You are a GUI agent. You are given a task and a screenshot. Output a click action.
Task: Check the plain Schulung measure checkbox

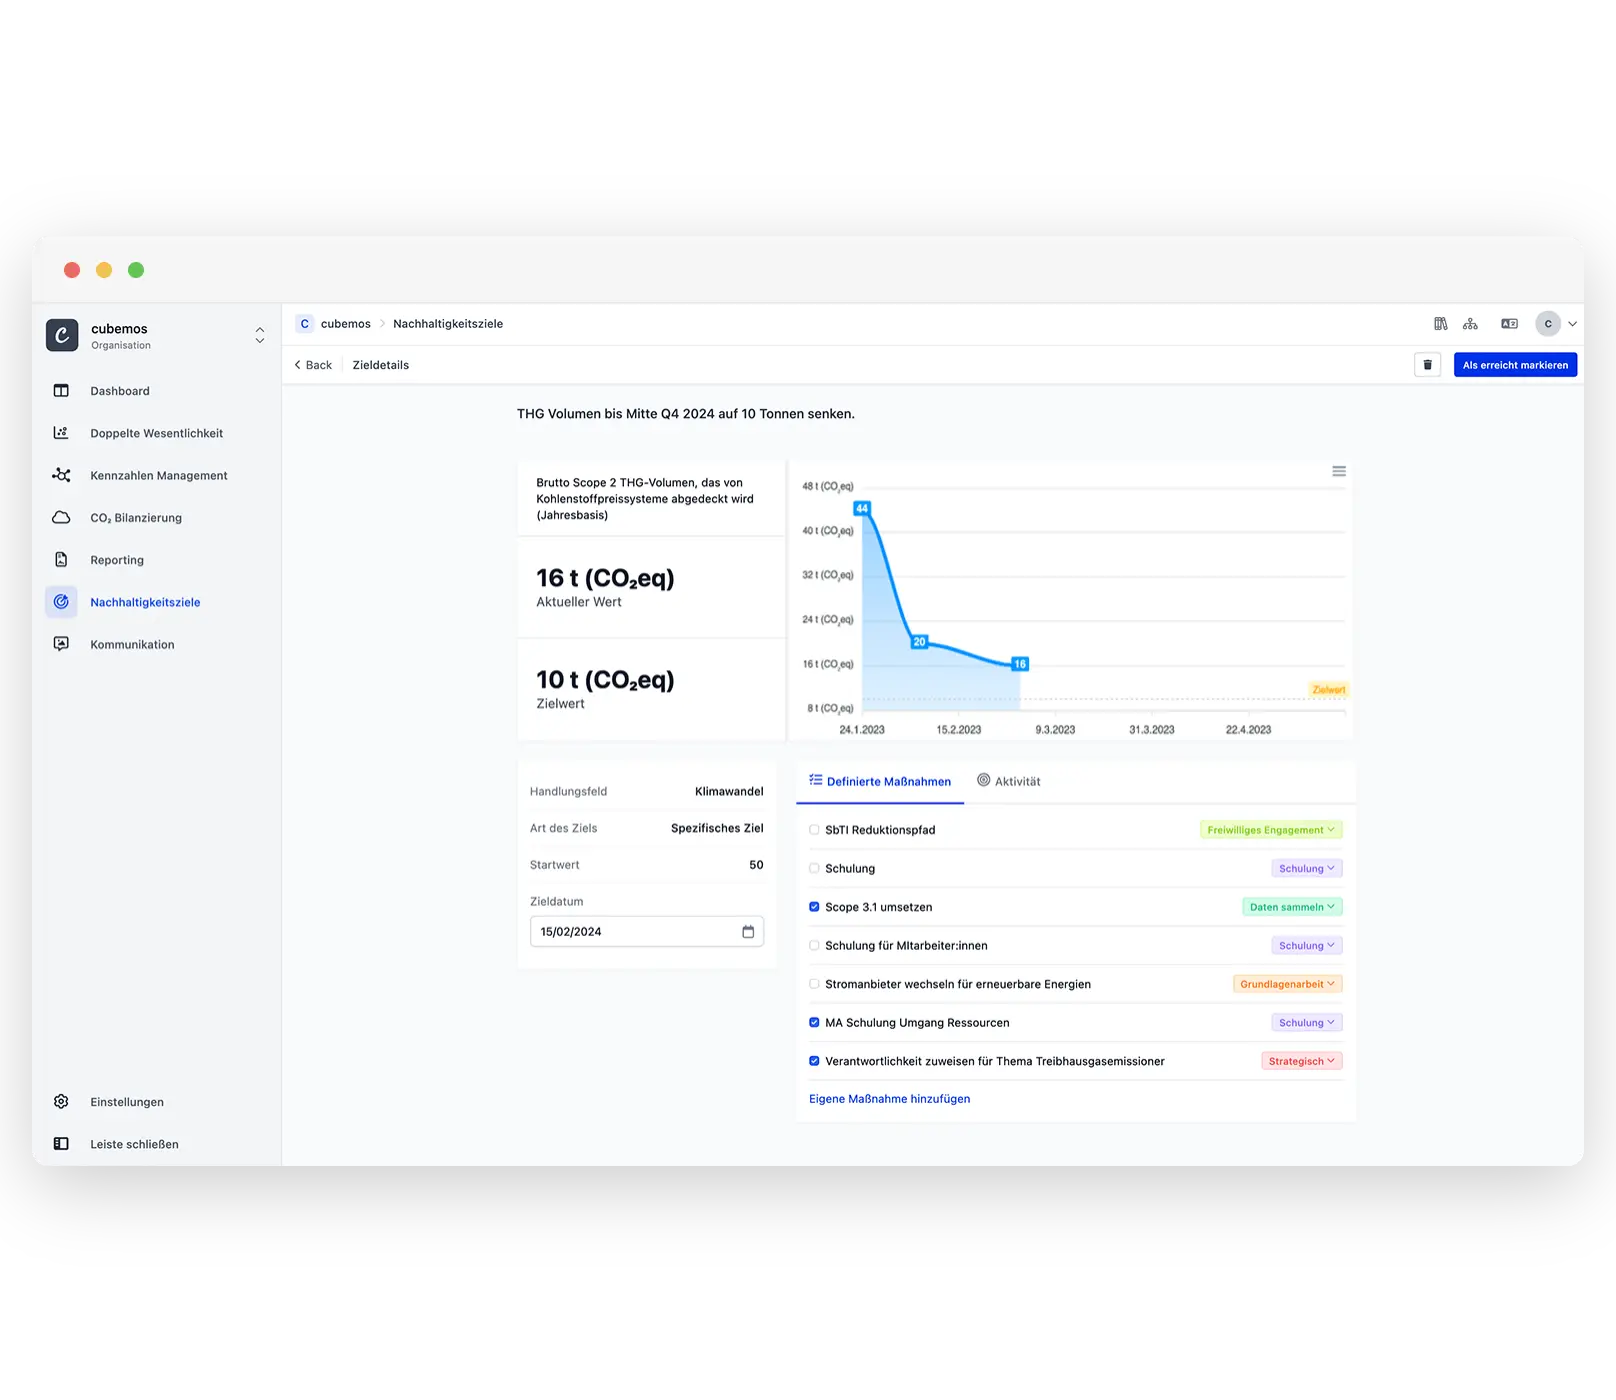(x=814, y=868)
